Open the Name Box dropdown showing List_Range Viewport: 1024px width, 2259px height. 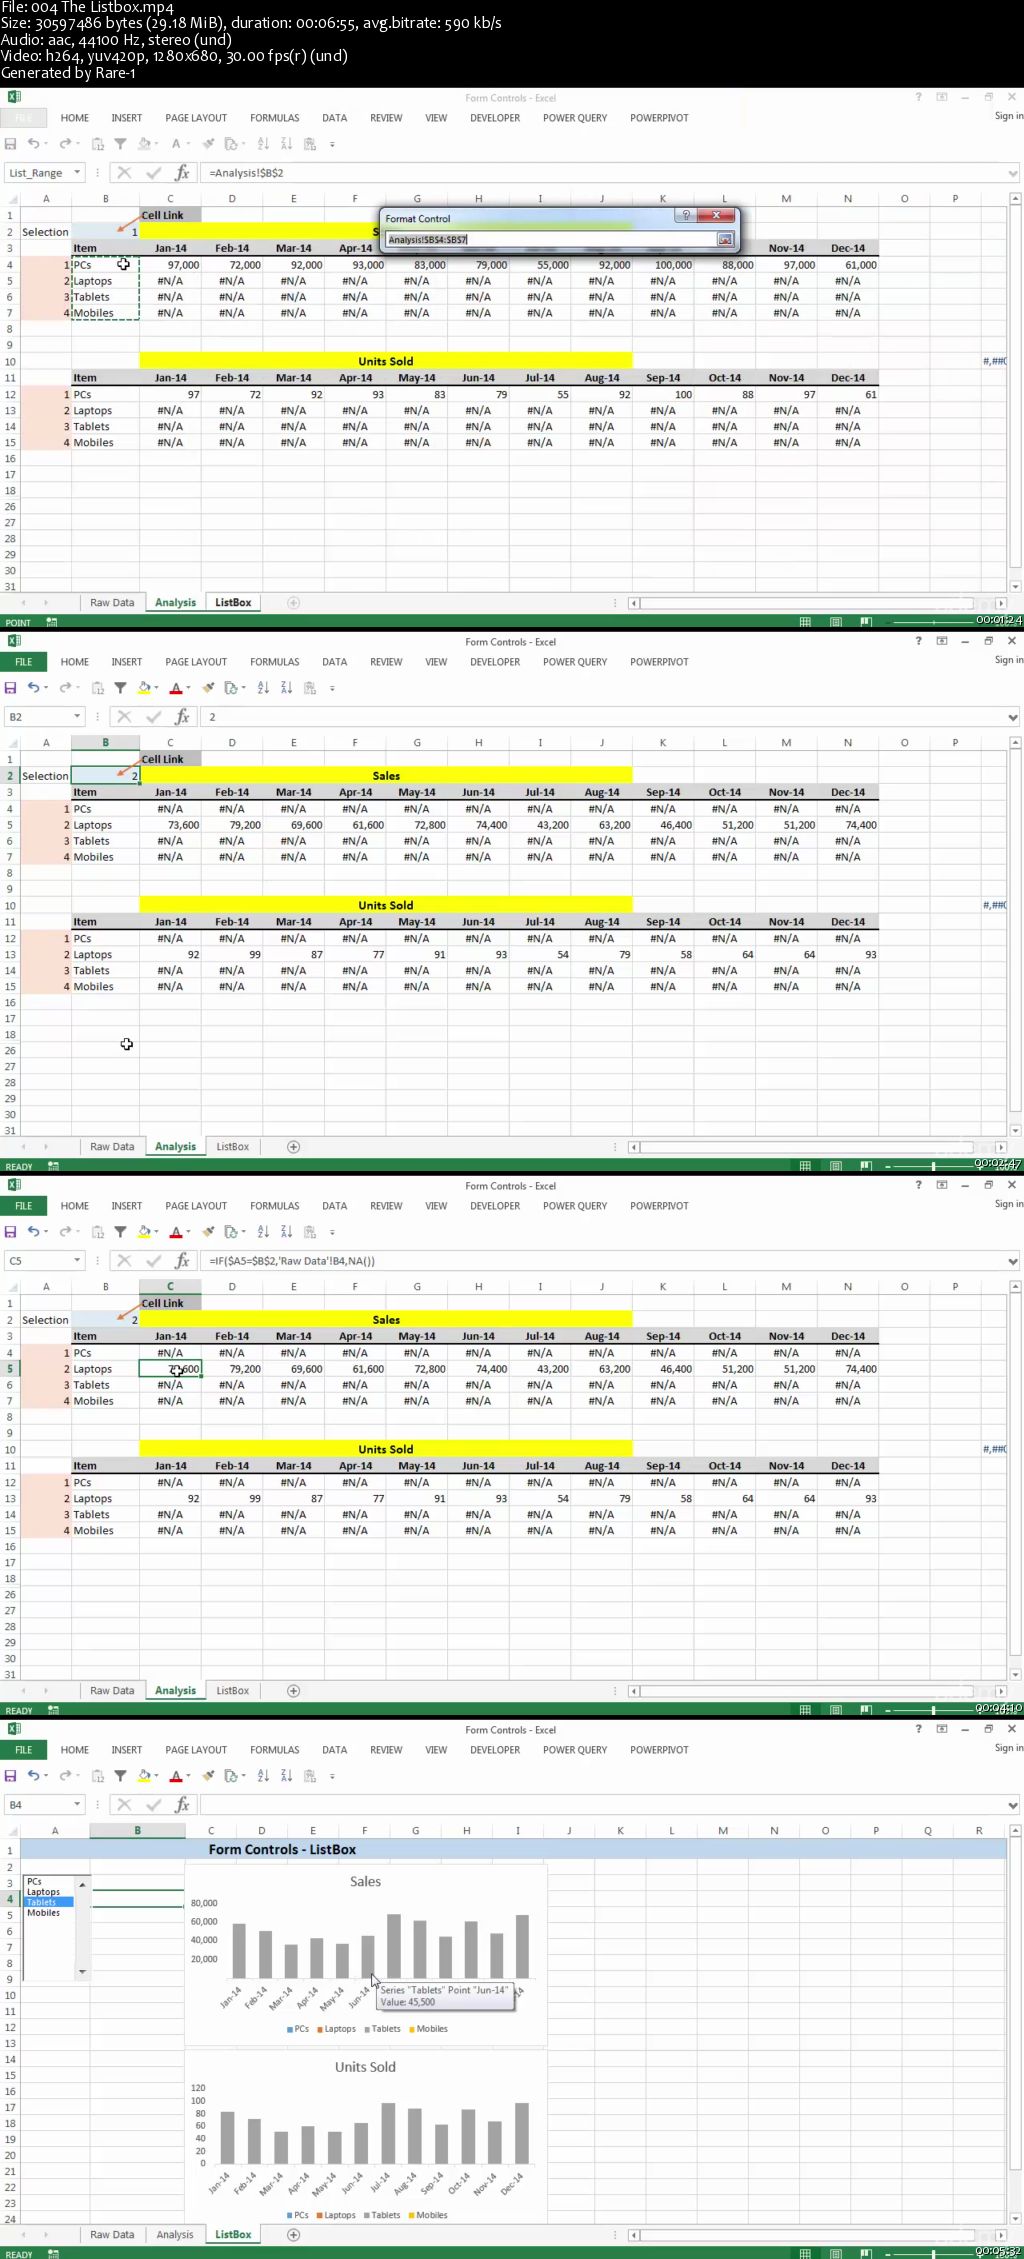77,173
